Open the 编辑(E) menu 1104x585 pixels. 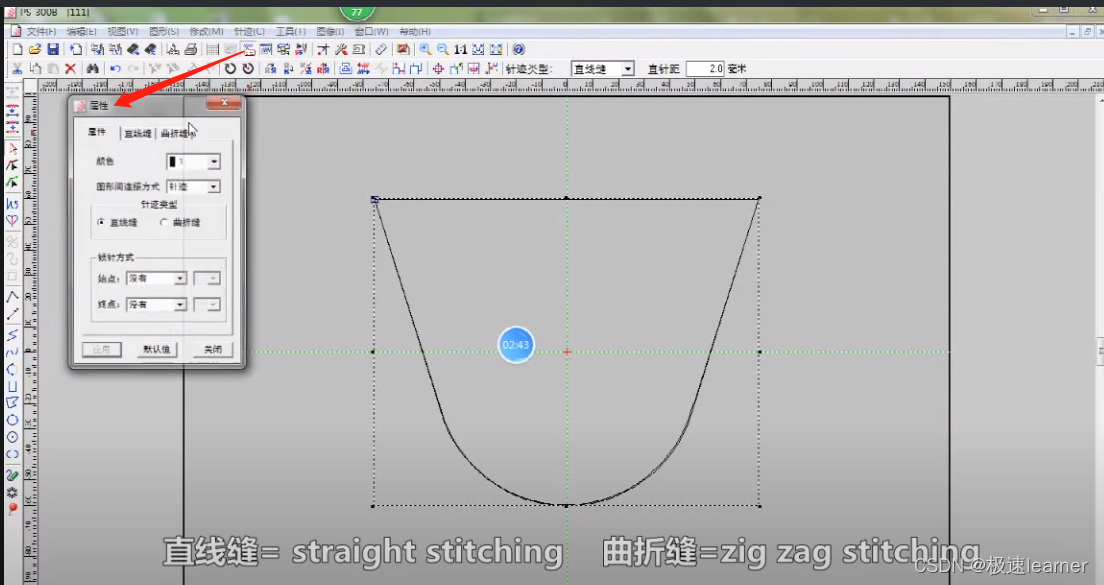point(82,32)
